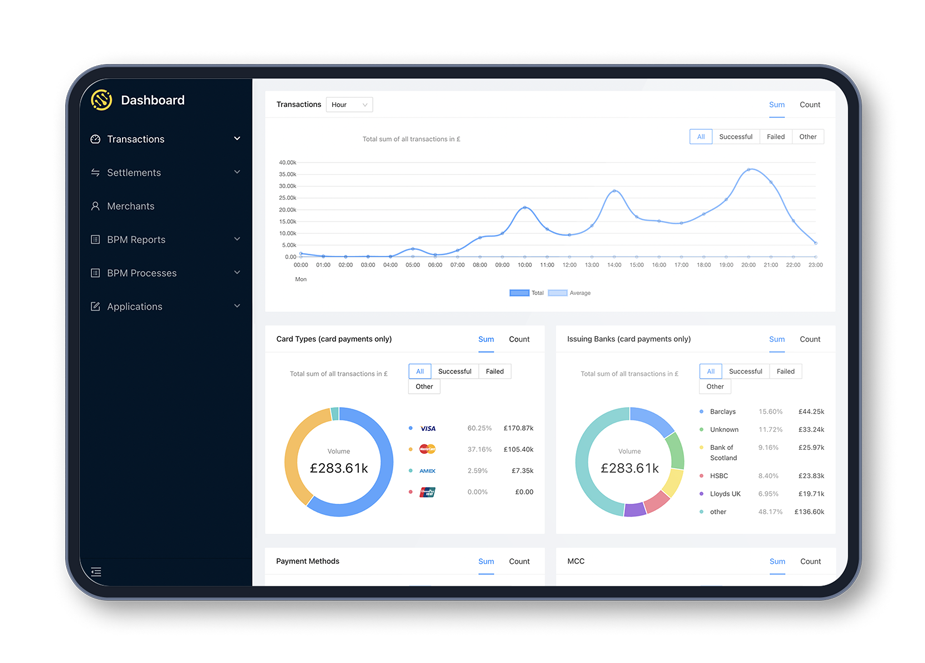Open the Merchants page link
This screenshot has width=925, height=663.
130,206
